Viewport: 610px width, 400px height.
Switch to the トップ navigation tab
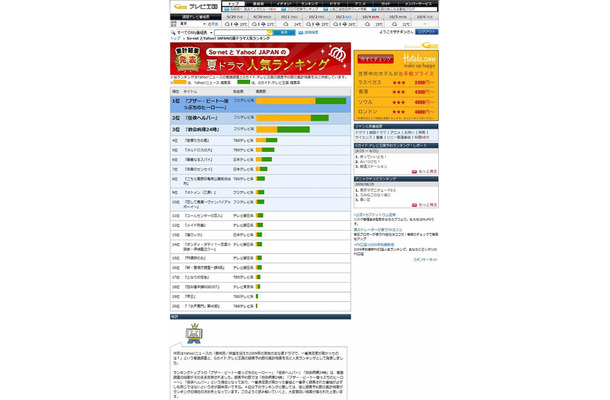pos(233,4)
